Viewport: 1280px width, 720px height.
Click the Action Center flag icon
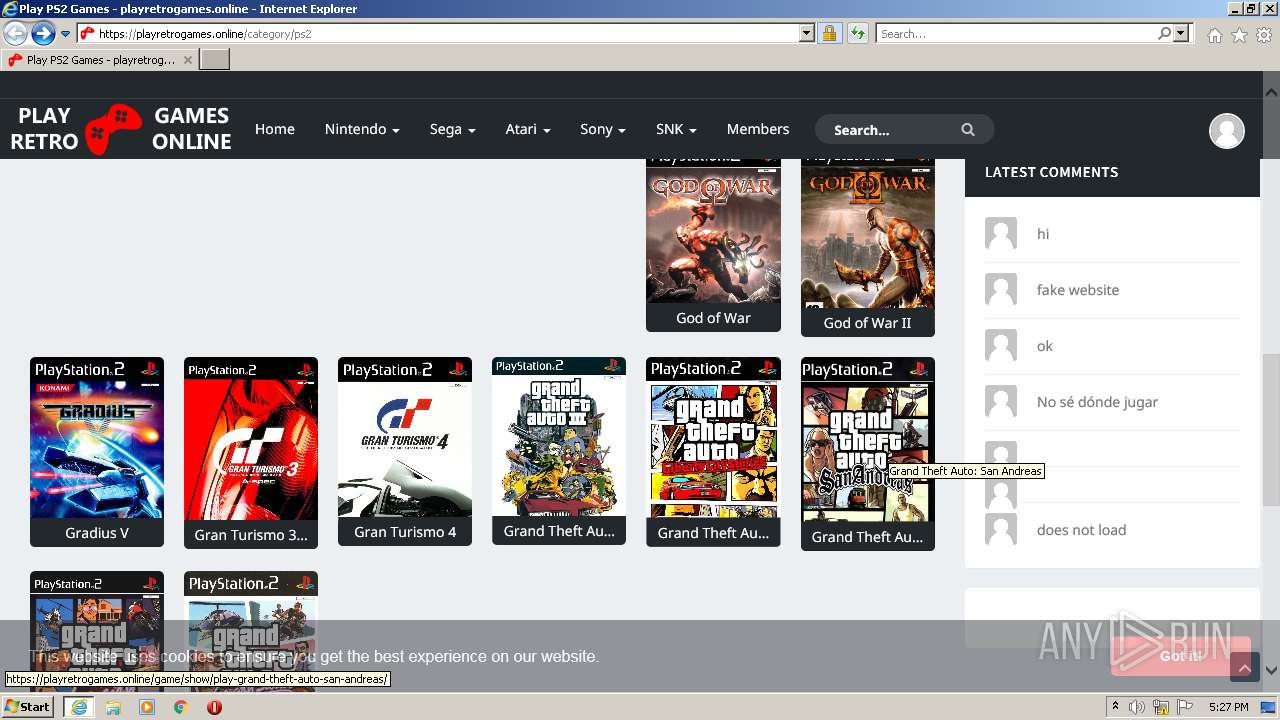click(x=1185, y=707)
